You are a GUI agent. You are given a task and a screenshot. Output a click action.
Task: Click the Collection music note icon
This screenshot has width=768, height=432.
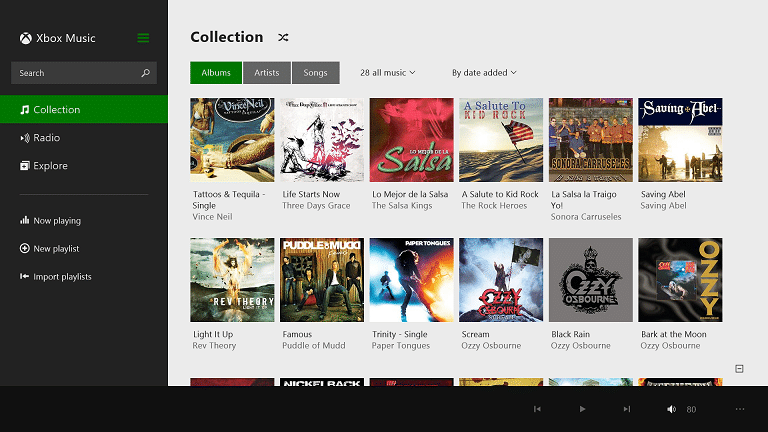point(24,110)
